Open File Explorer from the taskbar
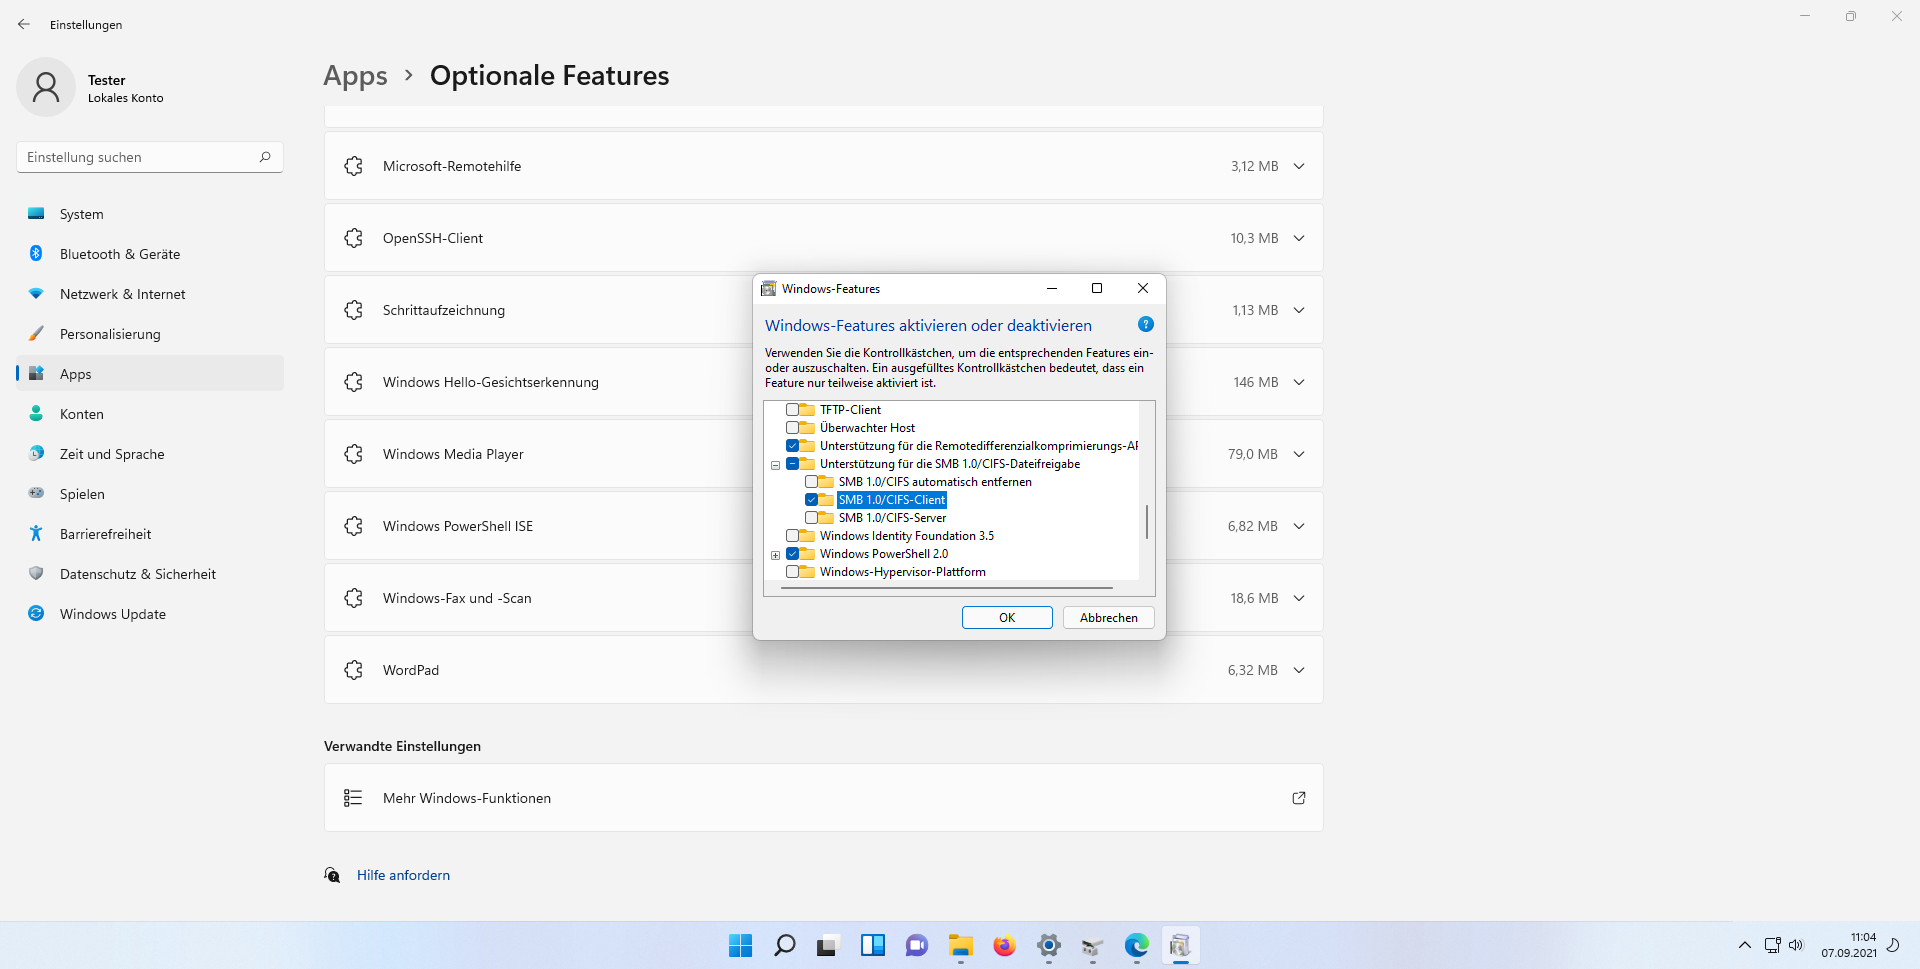Screen dimensions: 1920x969 pyautogui.click(x=960, y=945)
